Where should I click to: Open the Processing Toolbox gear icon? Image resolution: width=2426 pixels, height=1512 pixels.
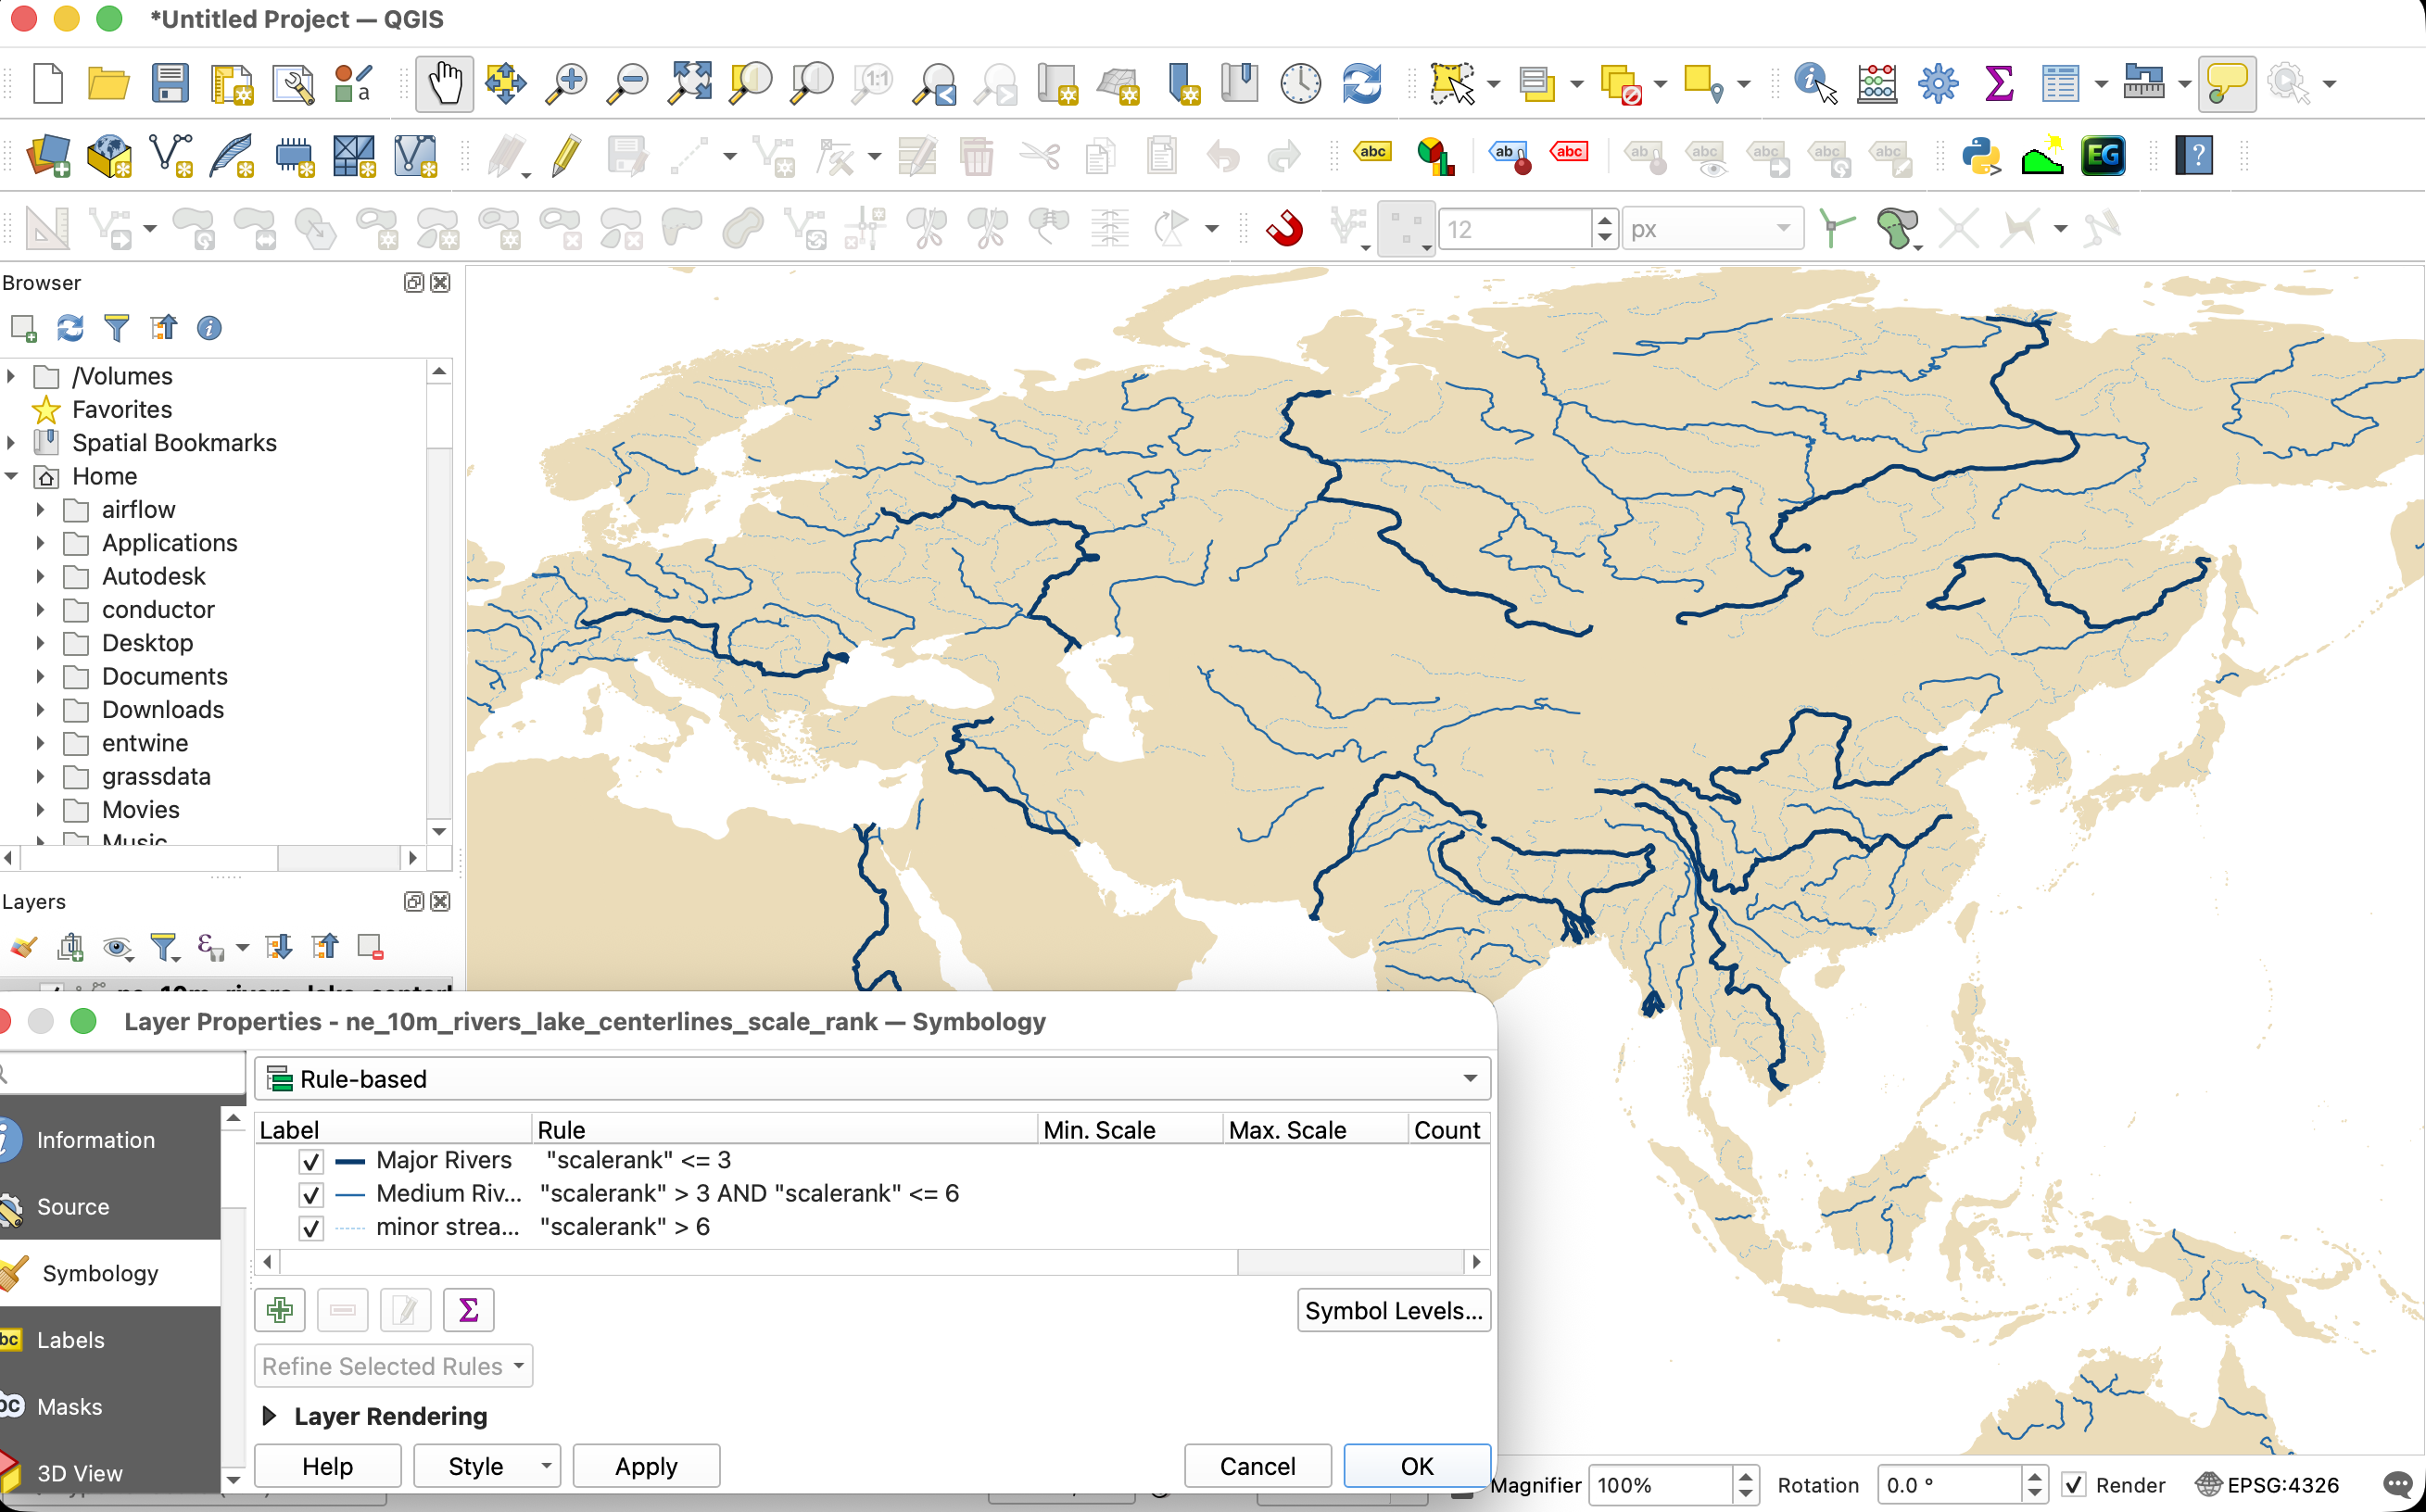(x=1938, y=83)
